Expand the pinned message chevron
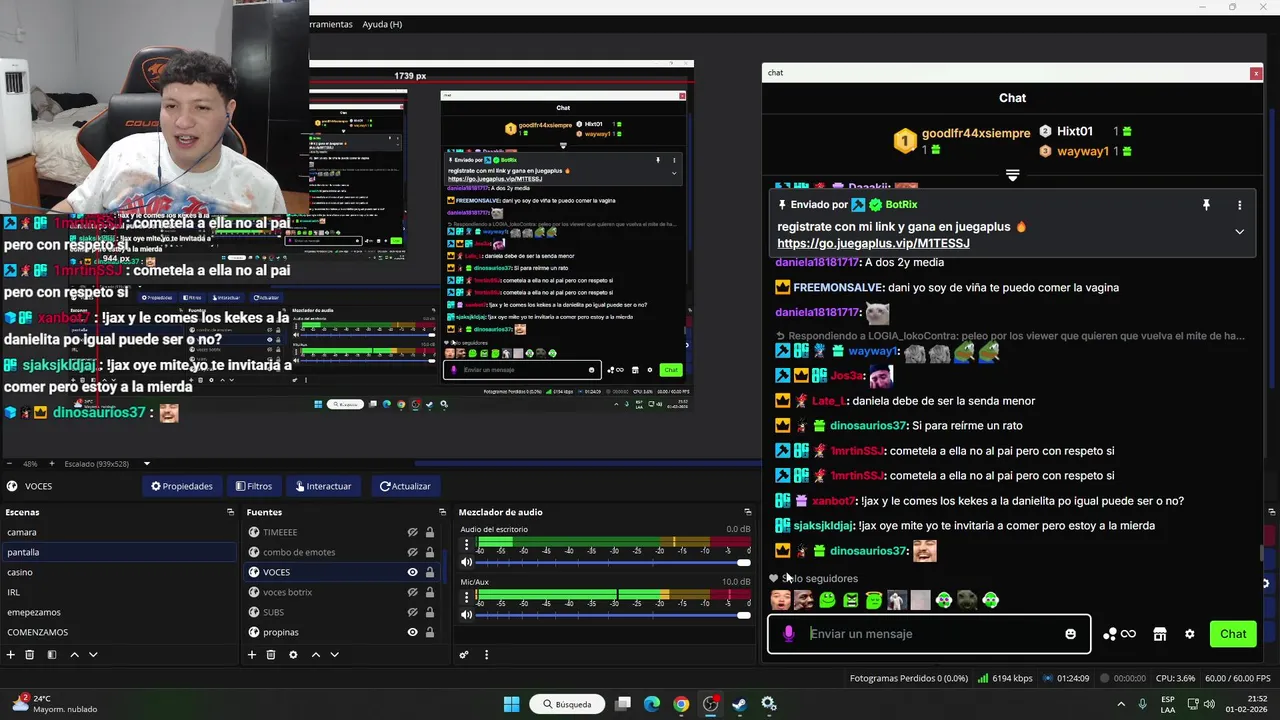The width and height of the screenshot is (1280, 720). (x=1239, y=232)
